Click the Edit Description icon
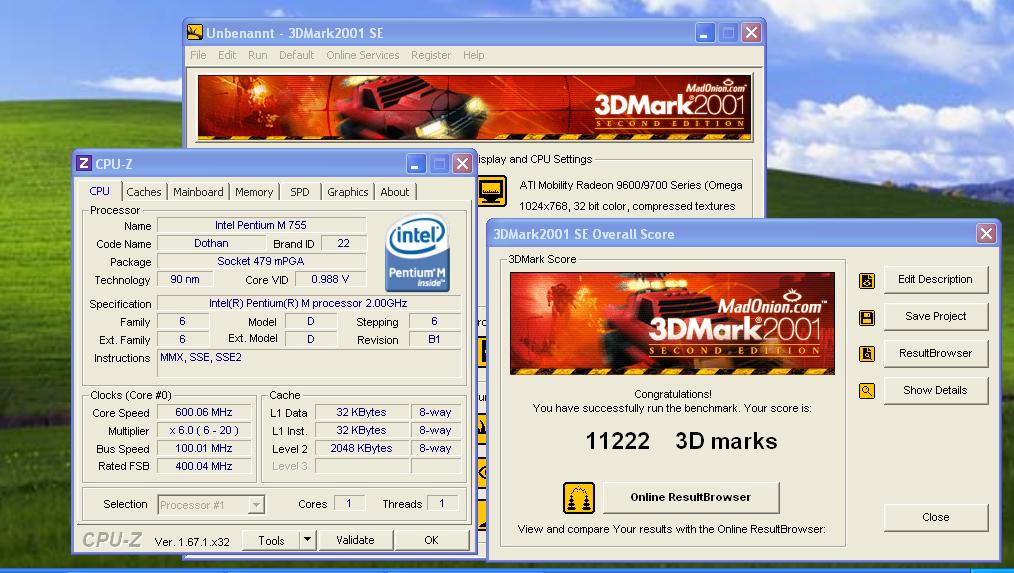Image resolution: width=1014 pixels, height=573 pixels. (x=867, y=281)
